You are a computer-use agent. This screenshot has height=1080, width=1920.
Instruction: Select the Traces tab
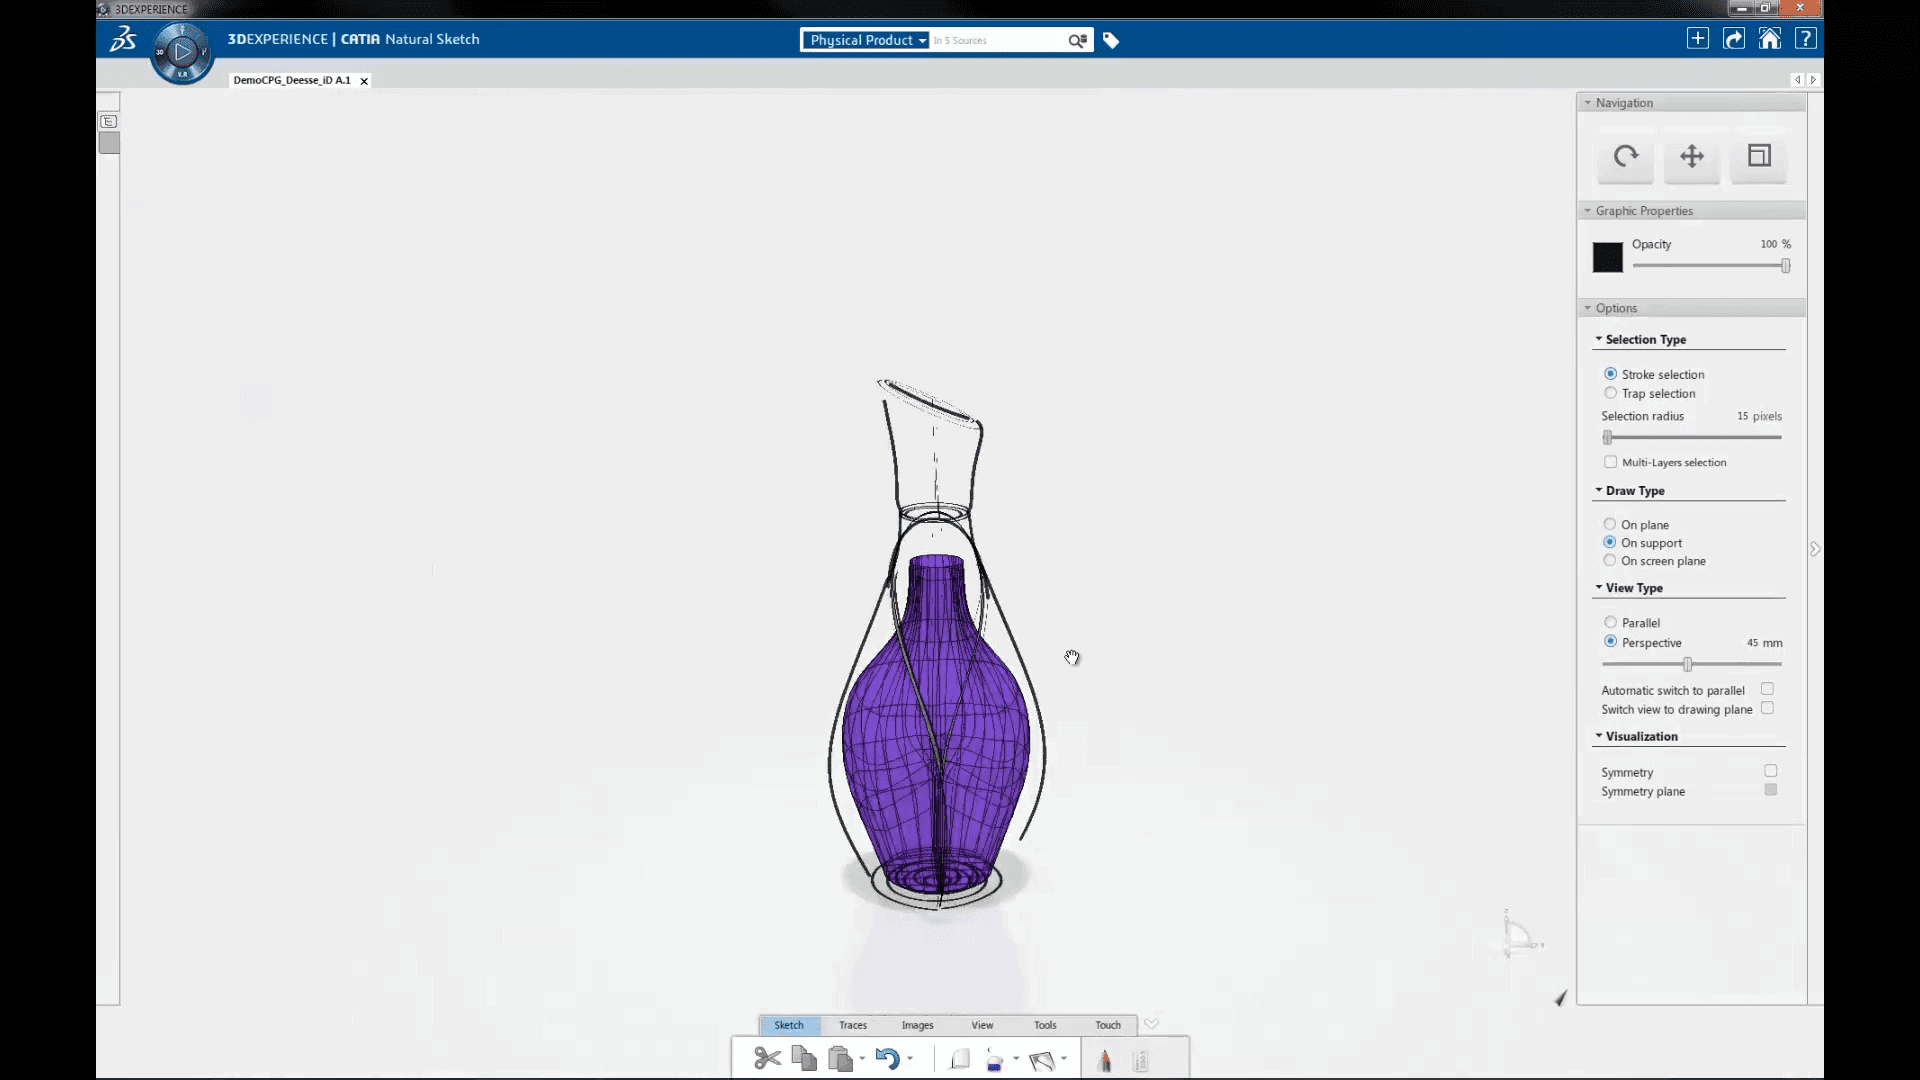tap(853, 1025)
